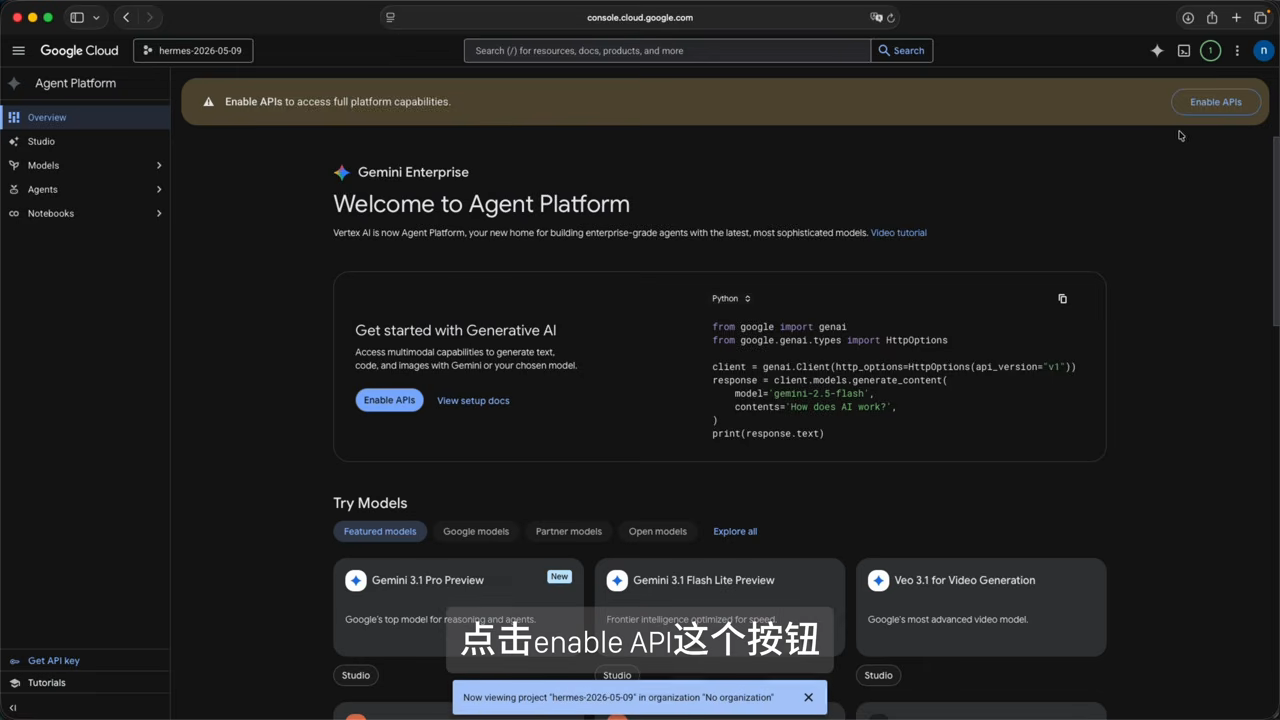Viewport: 1280px width, 720px height.
Task: Switch to the Google models tab
Action: (x=476, y=531)
